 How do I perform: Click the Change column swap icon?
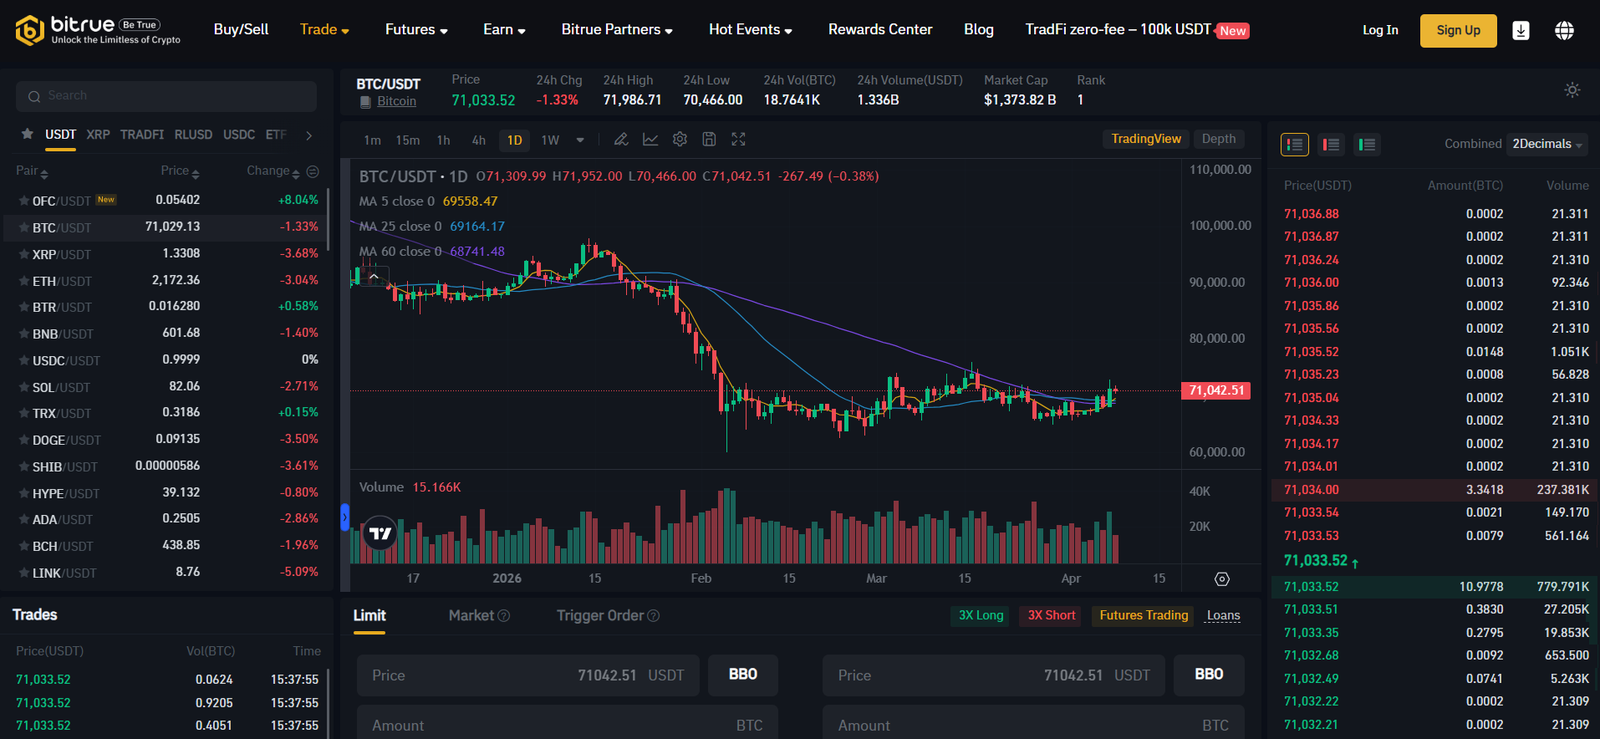312,172
